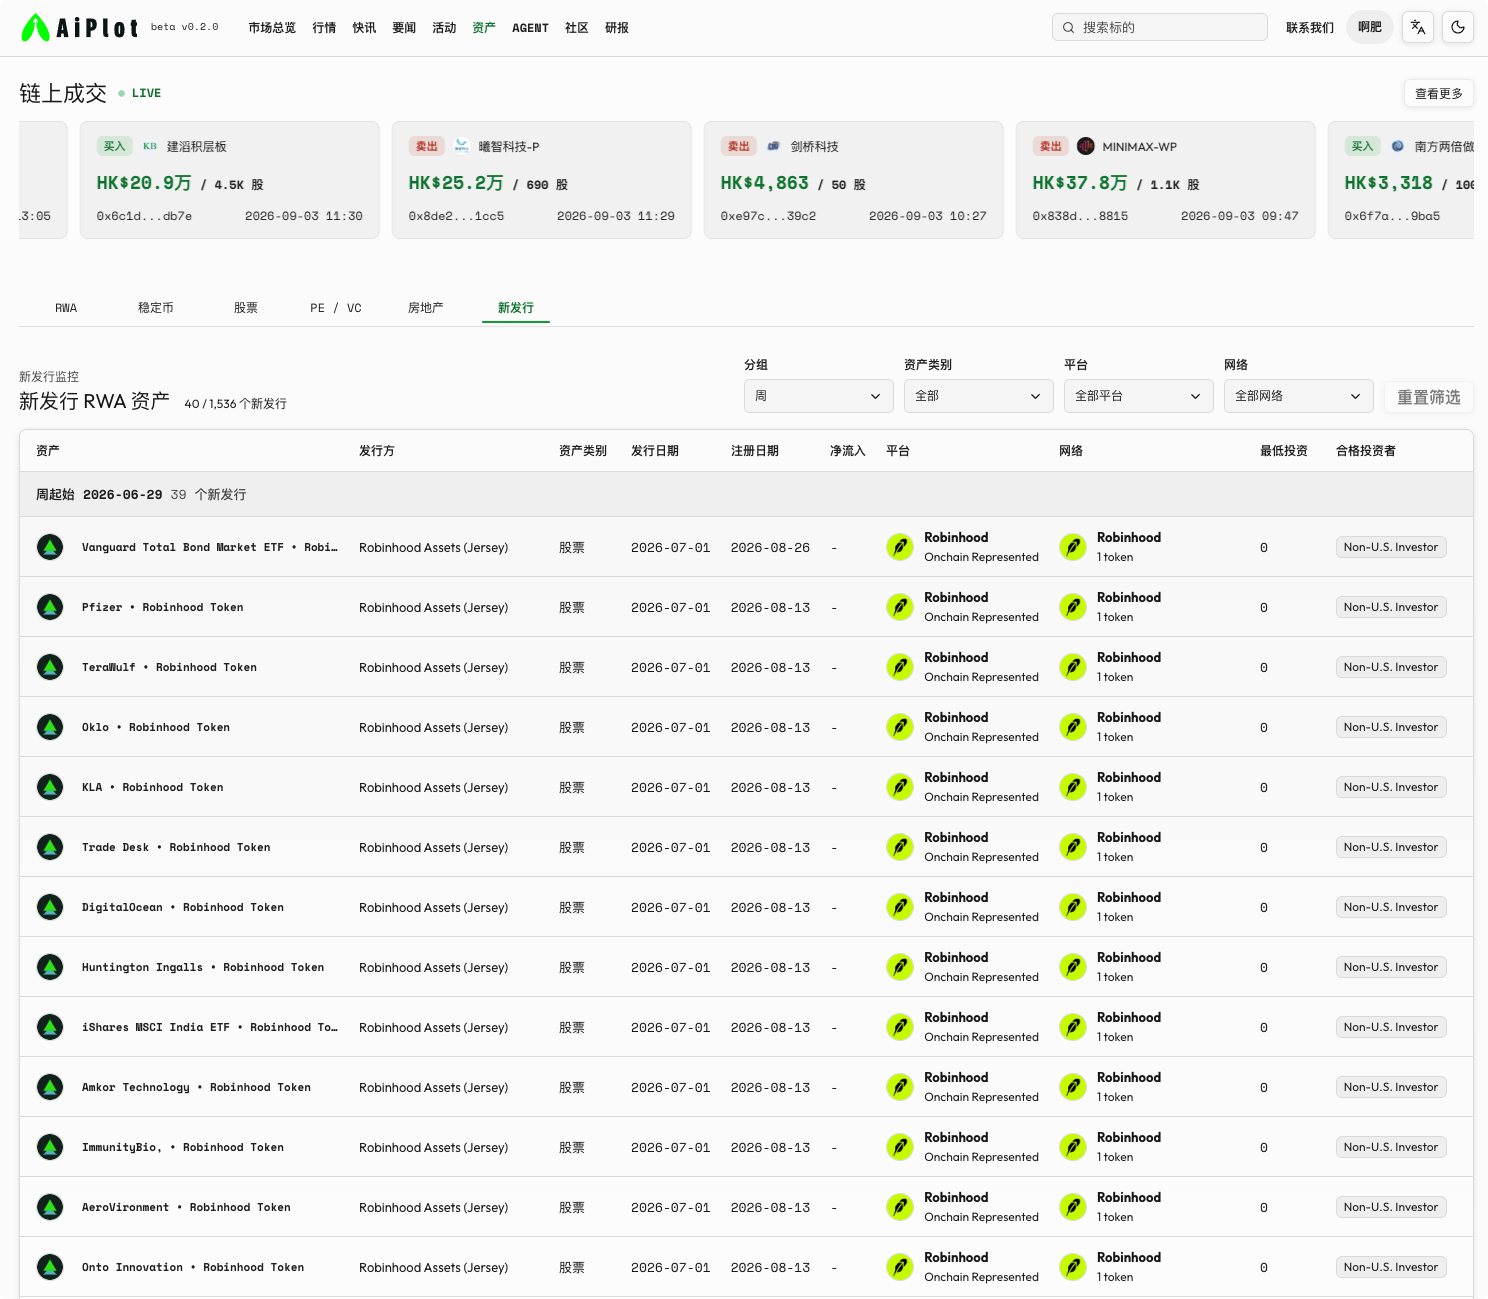This screenshot has height=1299, width=1488.
Task: Open the 剑桥科技 trade card
Action: 854,180
